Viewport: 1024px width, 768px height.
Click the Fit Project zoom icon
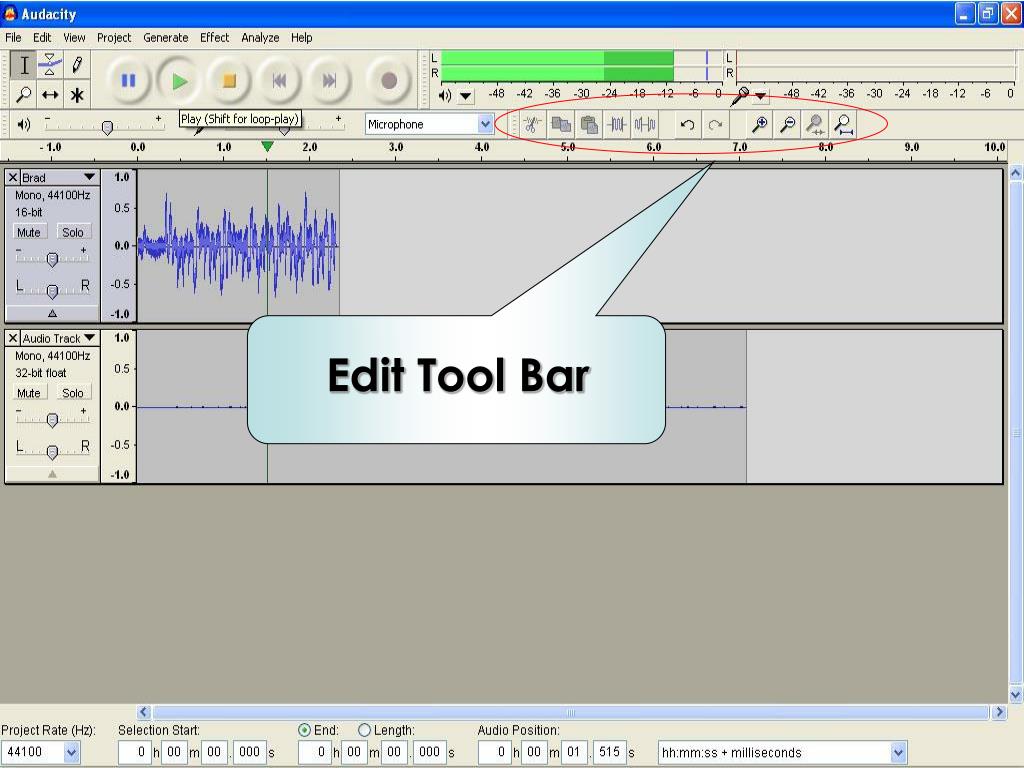844,124
